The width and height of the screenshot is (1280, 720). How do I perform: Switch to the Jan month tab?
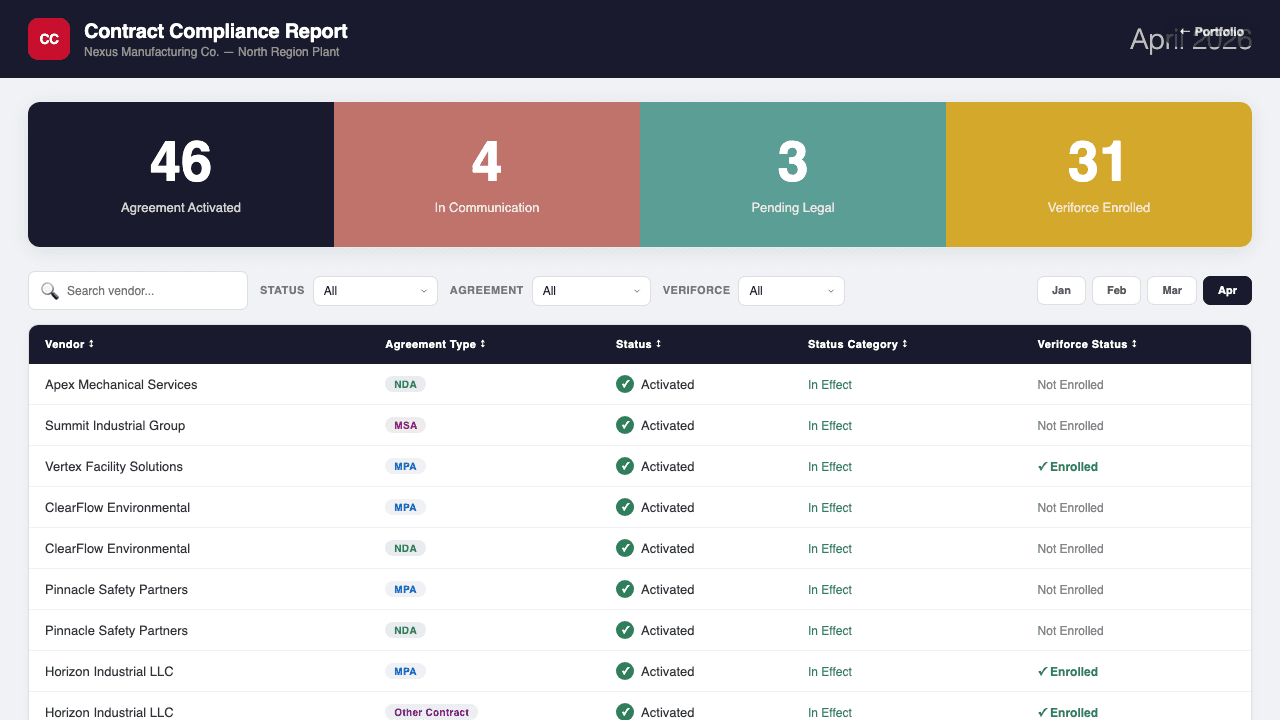1061,290
